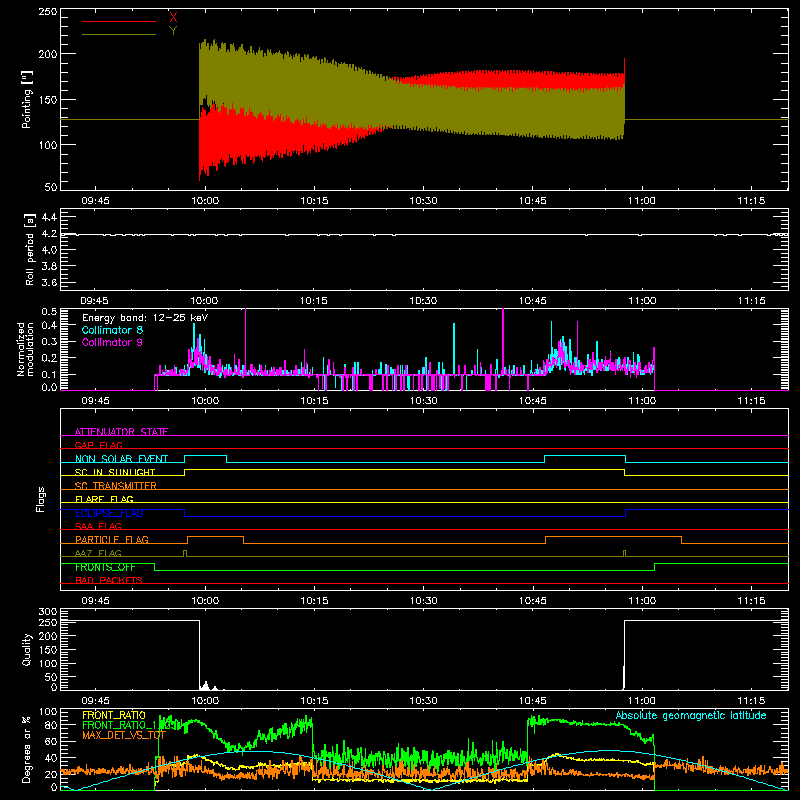Click the red X legend line
This screenshot has width=800, height=800.
pos(118,21)
